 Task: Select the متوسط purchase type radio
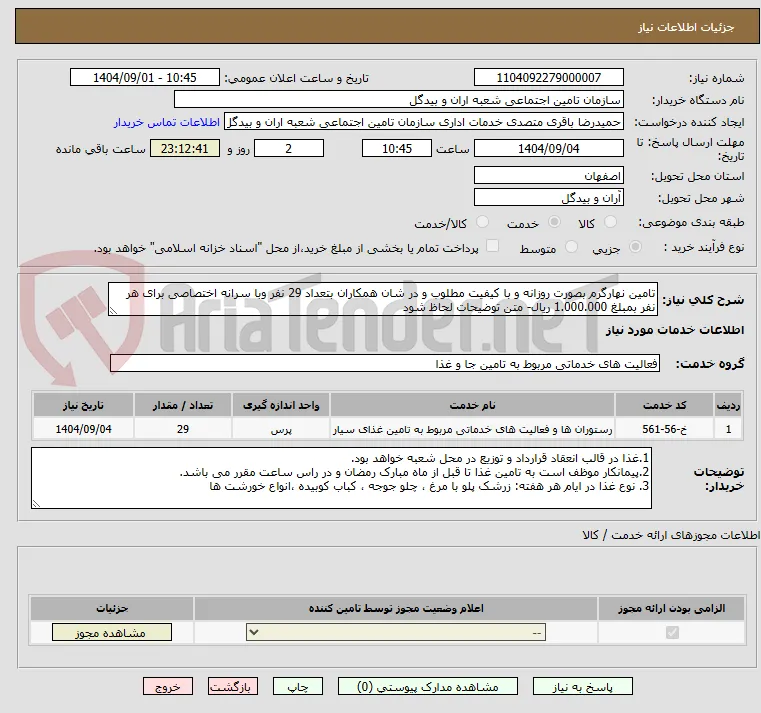point(572,247)
